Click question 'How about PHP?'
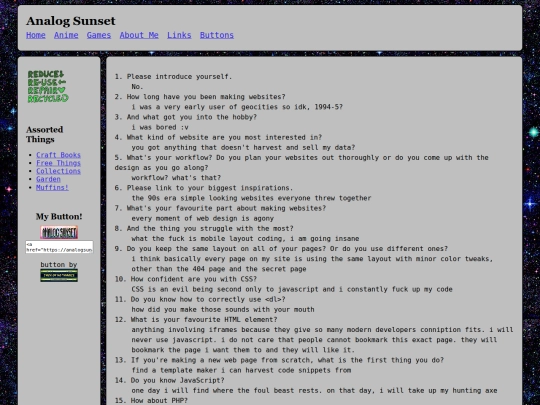The width and height of the screenshot is (540, 405). [159, 401]
